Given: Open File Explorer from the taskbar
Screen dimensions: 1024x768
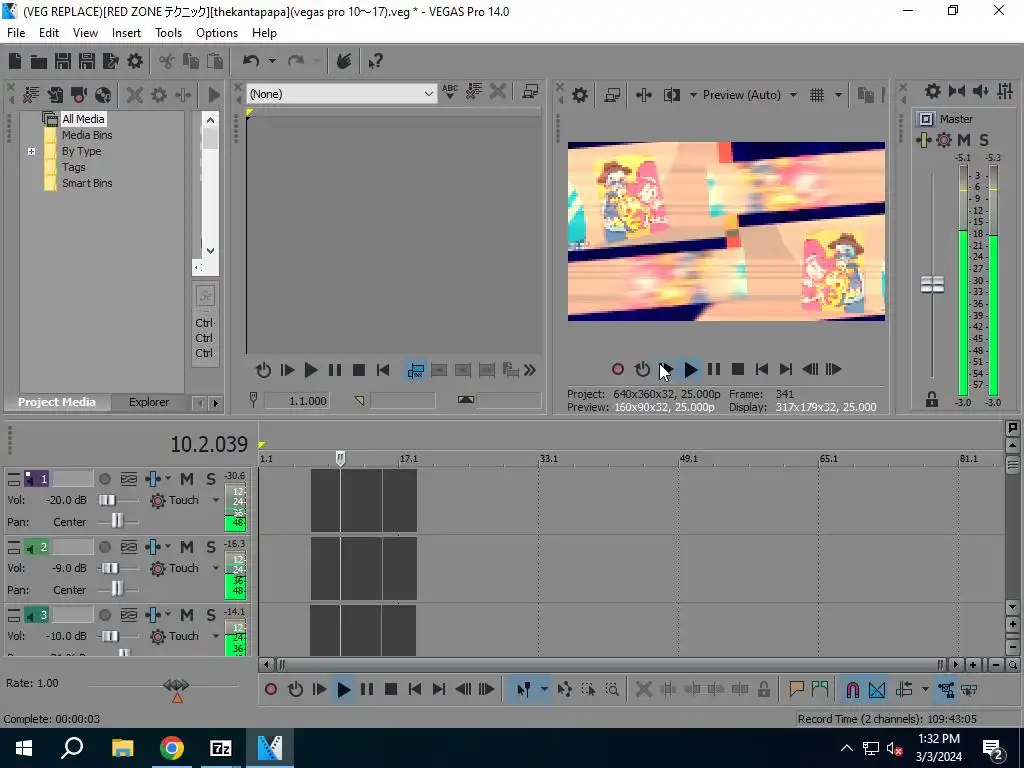Looking at the screenshot, I should (123, 748).
